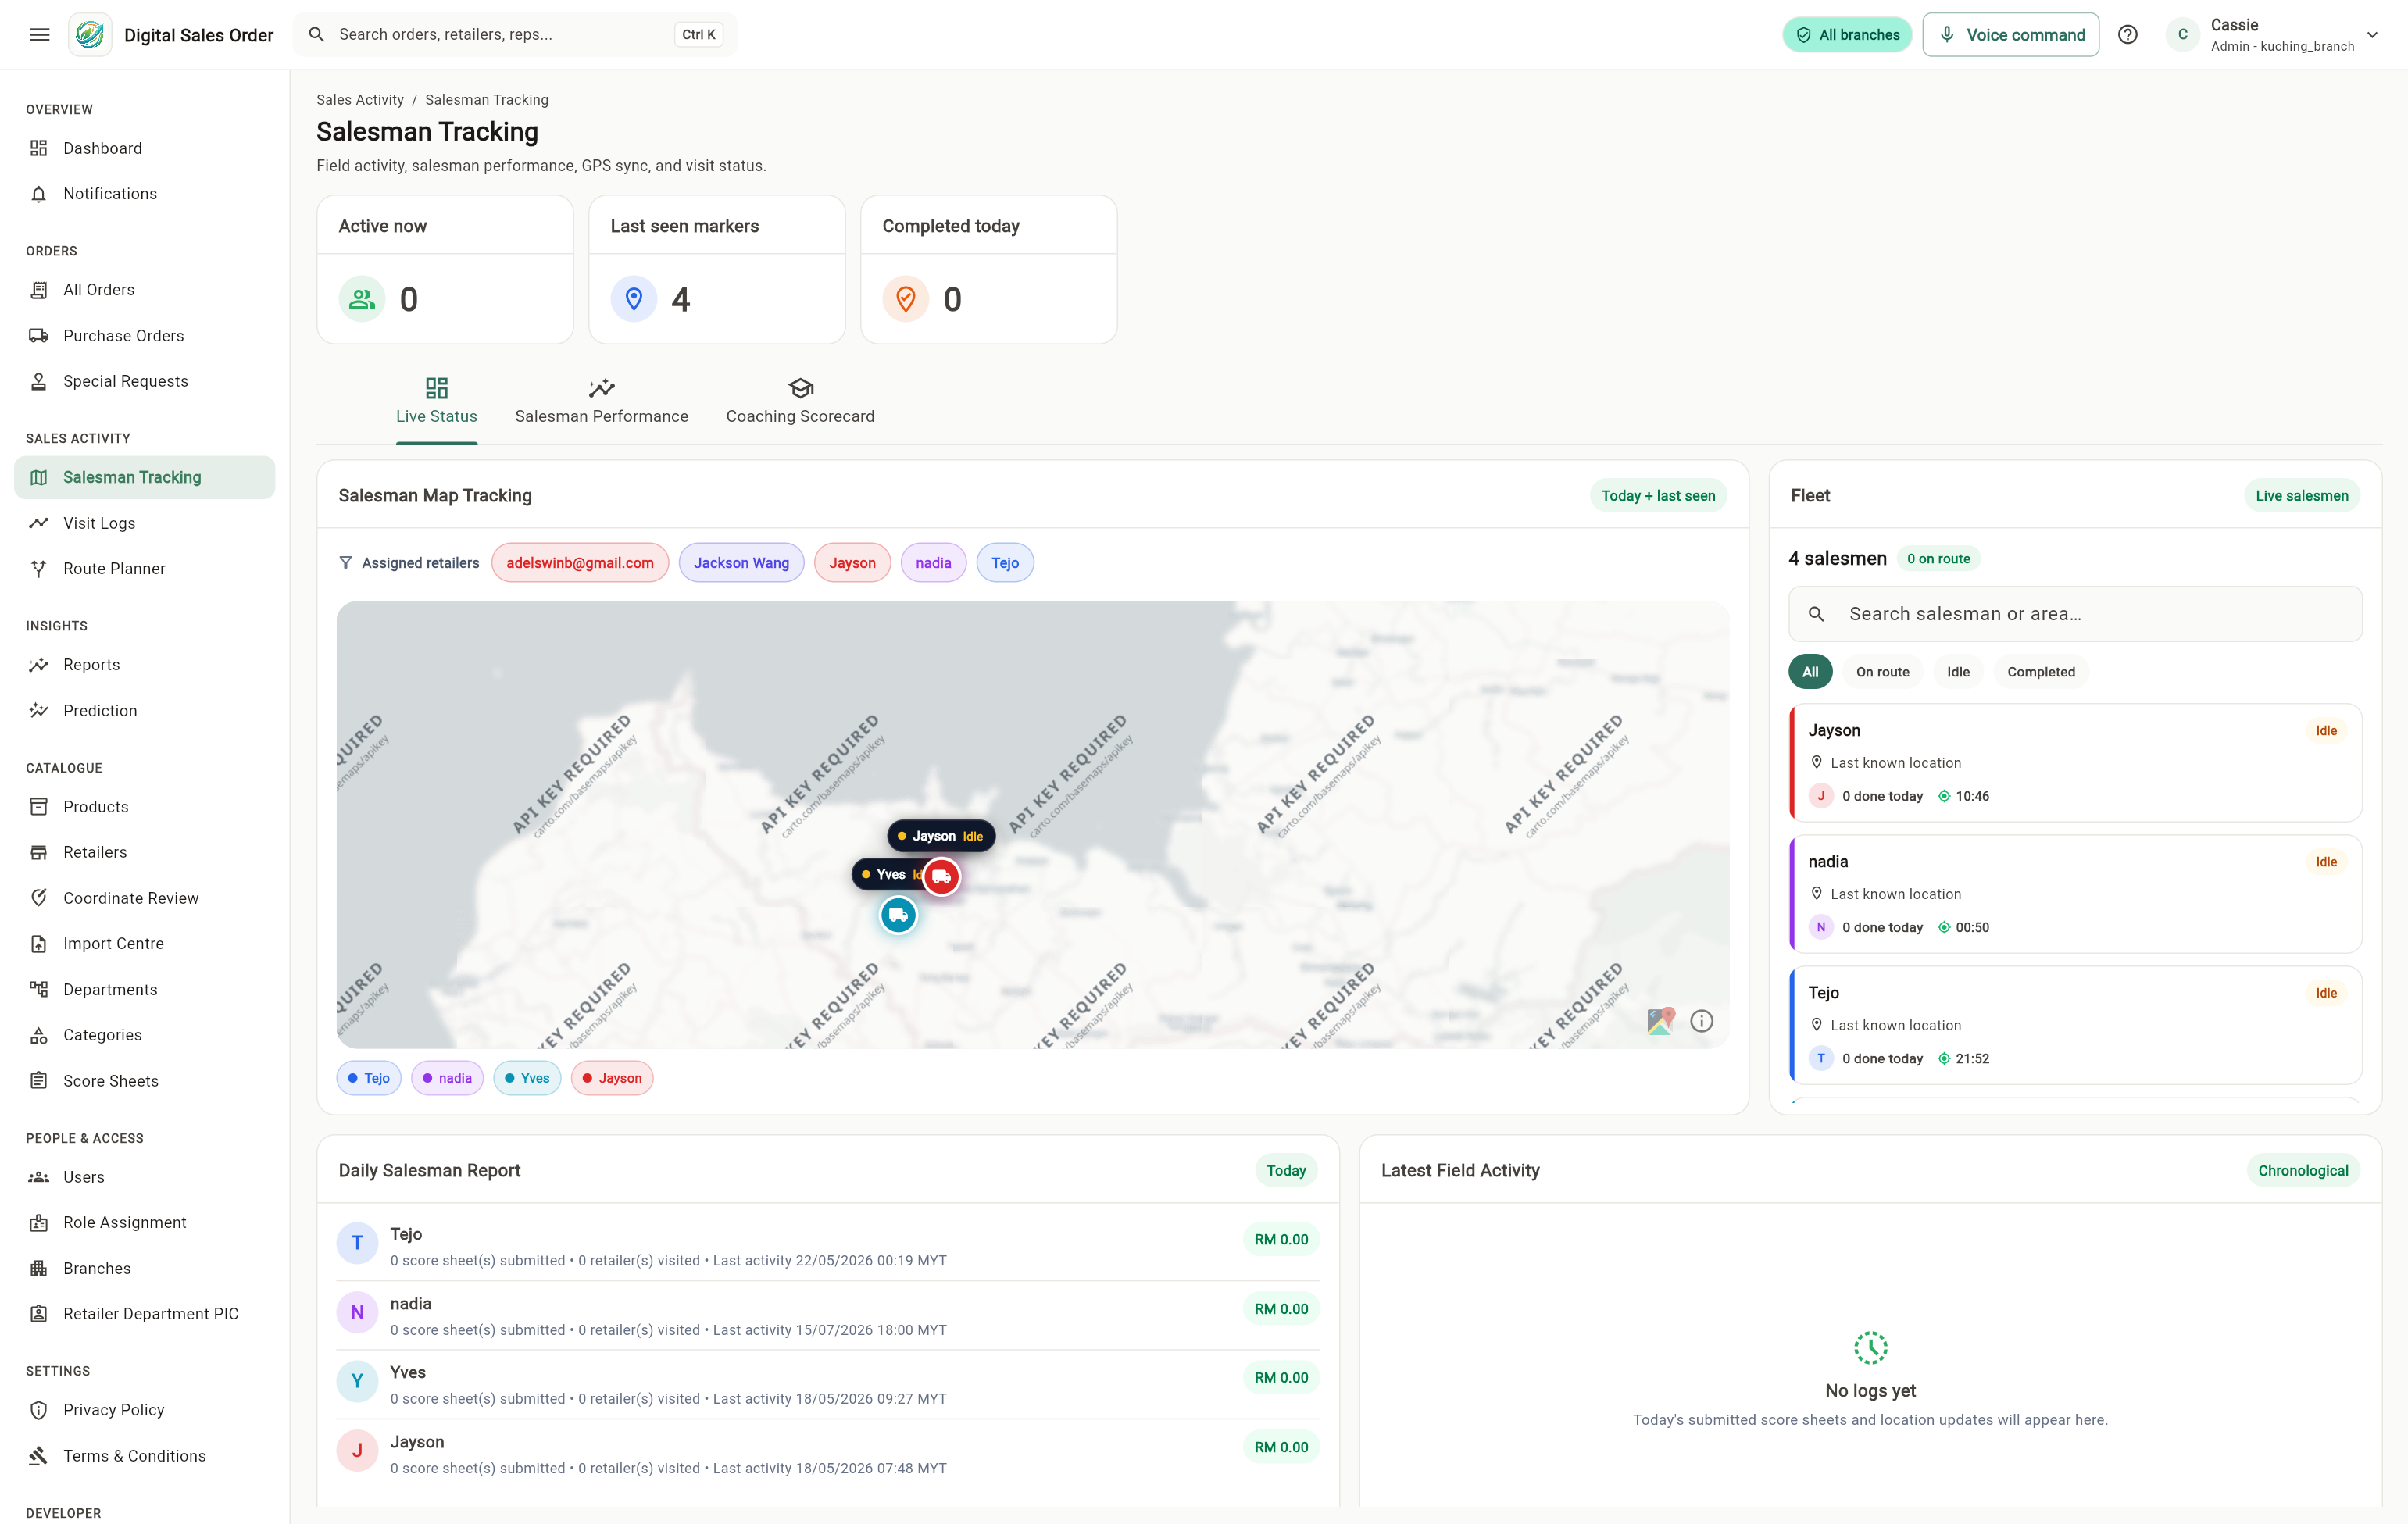Click the Jayson red legend chip

612,1078
